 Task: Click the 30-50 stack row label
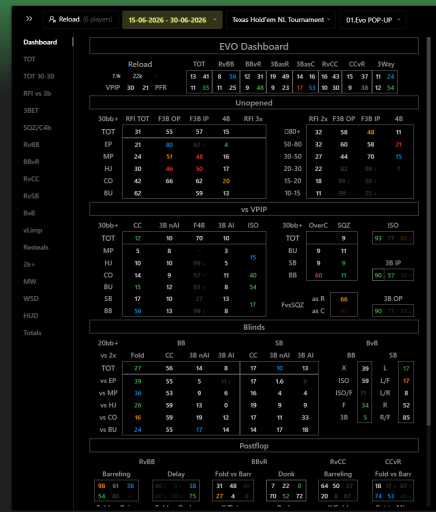click(292, 156)
